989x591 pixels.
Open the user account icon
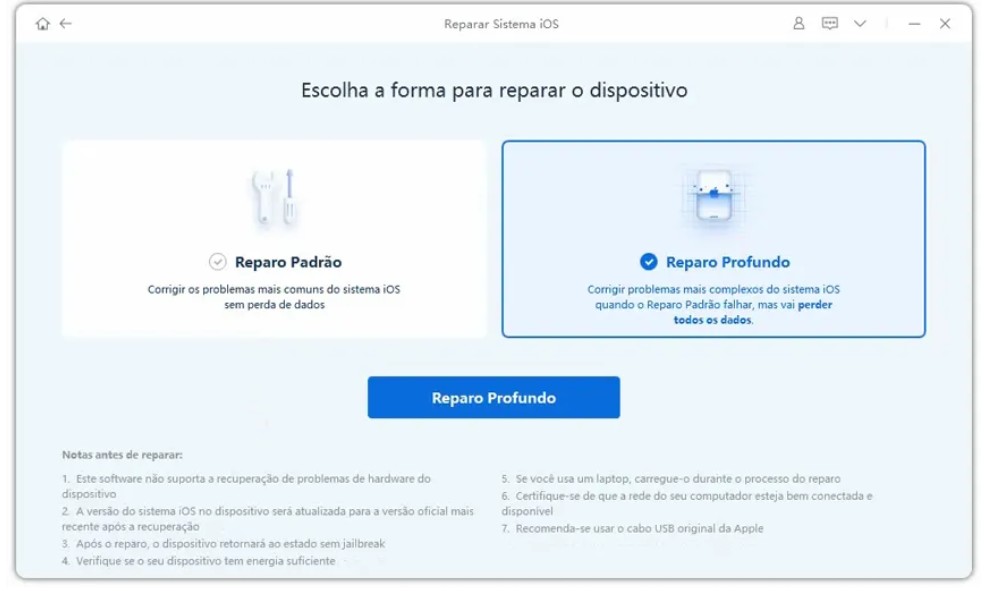coord(798,24)
